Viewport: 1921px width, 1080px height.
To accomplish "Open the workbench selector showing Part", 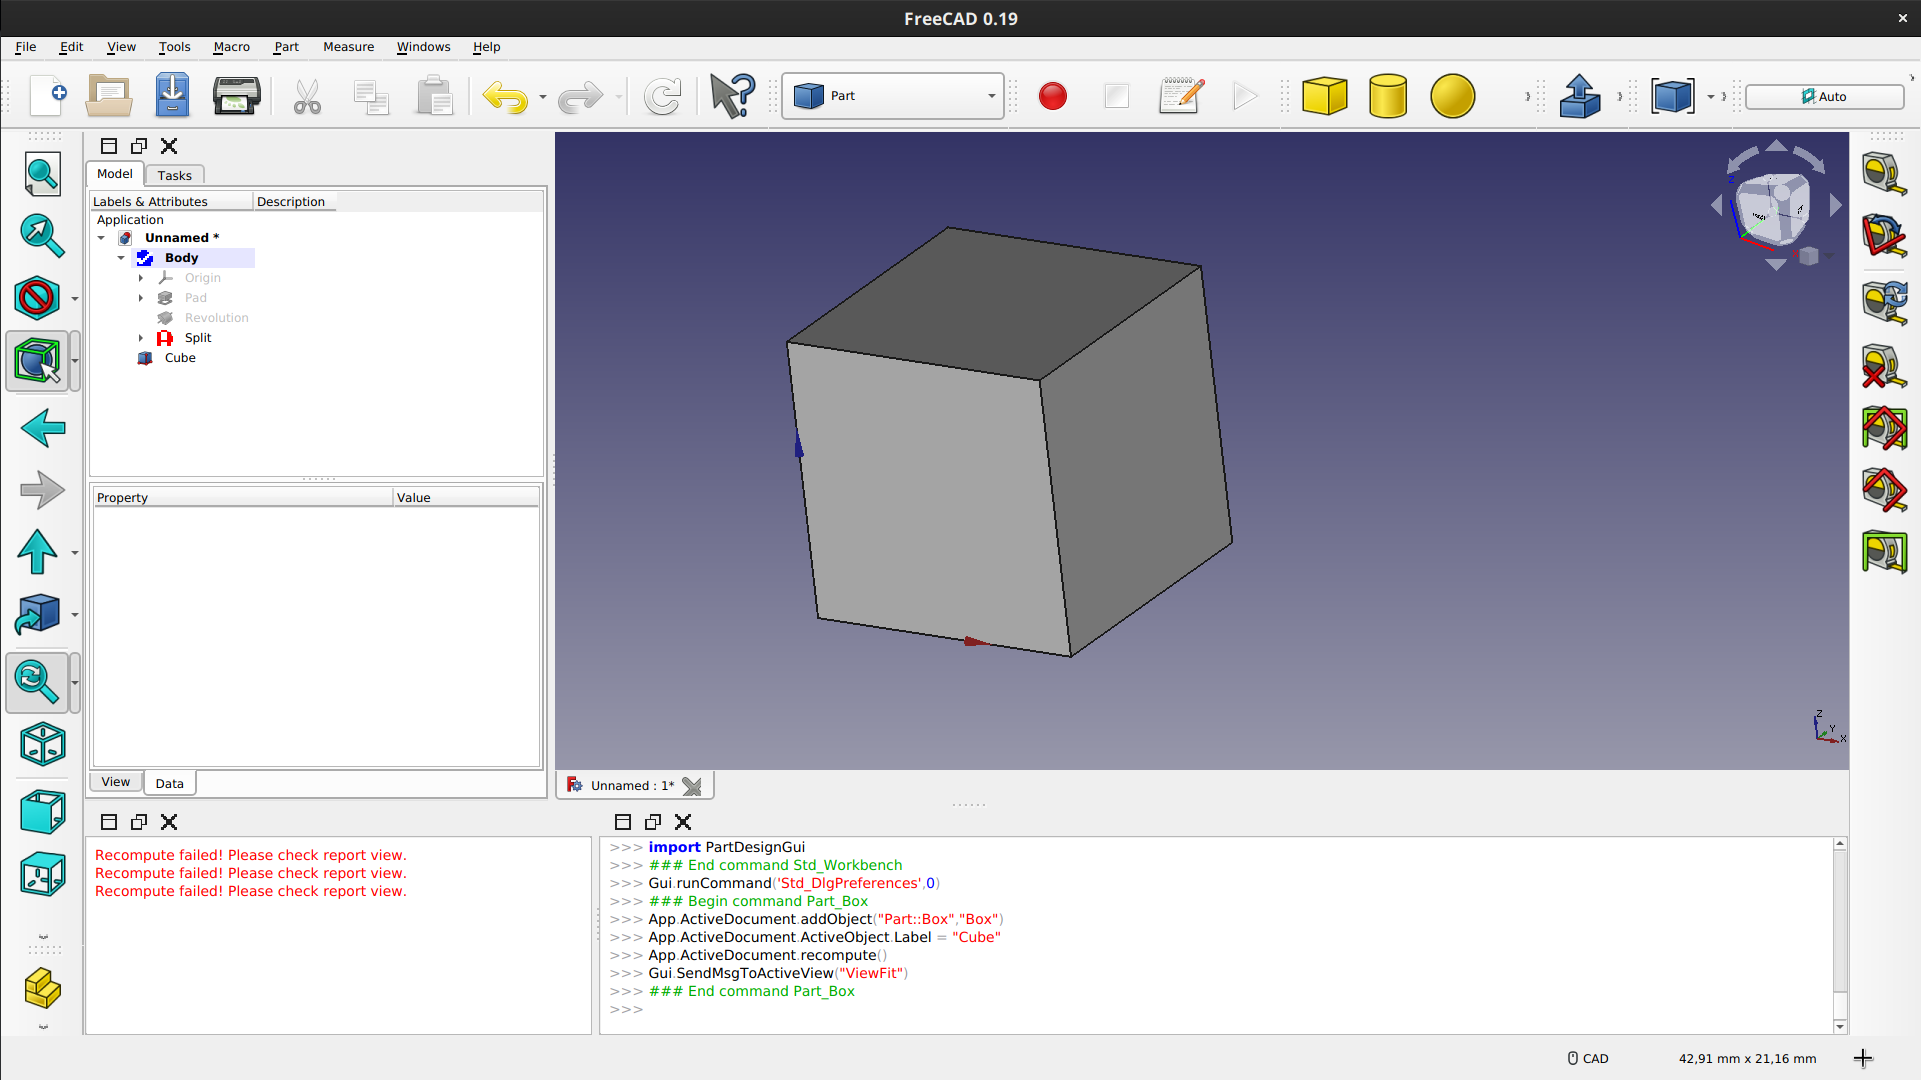I will (x=891, y=95).
